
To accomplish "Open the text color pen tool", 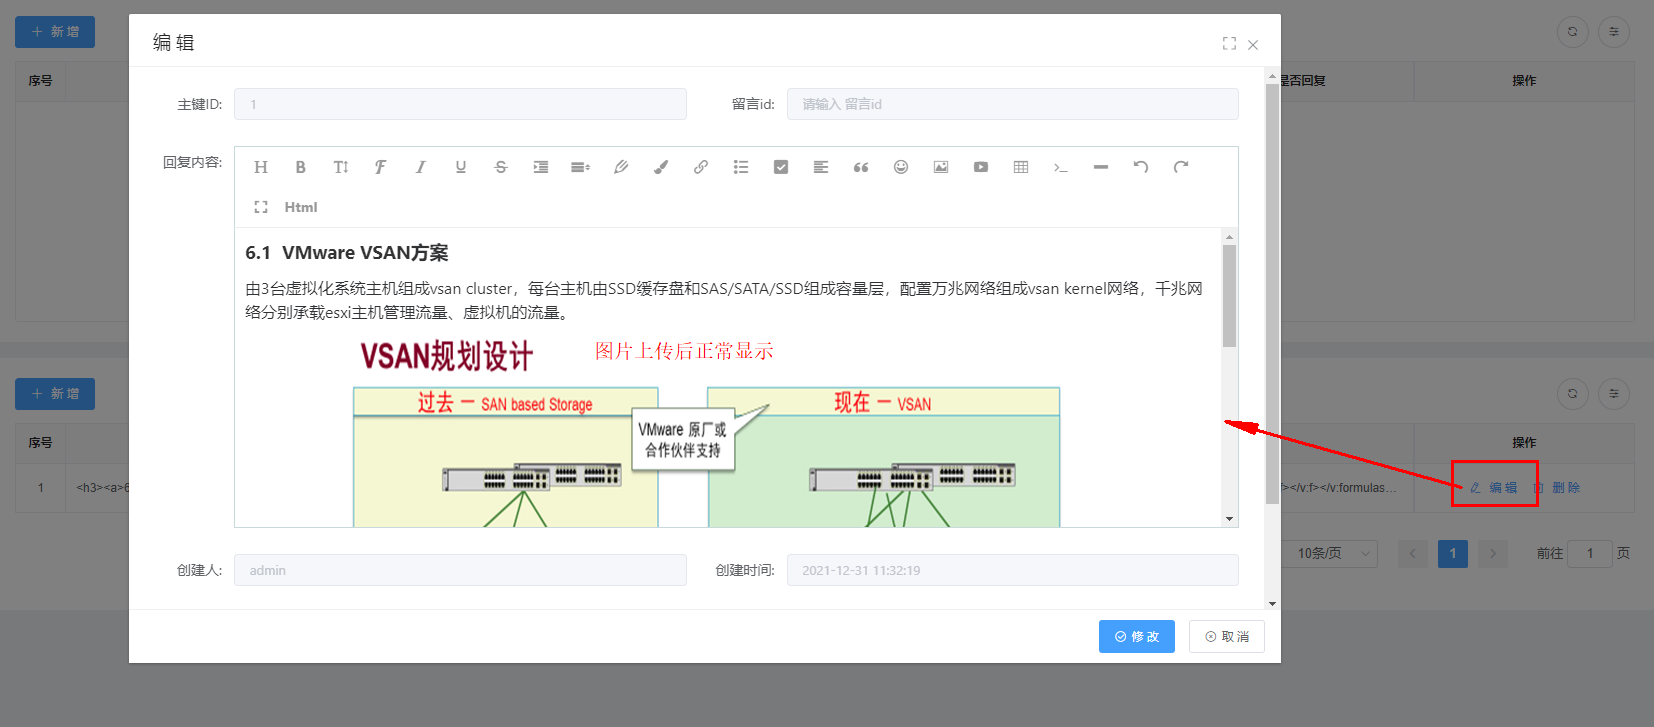I will 621,167.
